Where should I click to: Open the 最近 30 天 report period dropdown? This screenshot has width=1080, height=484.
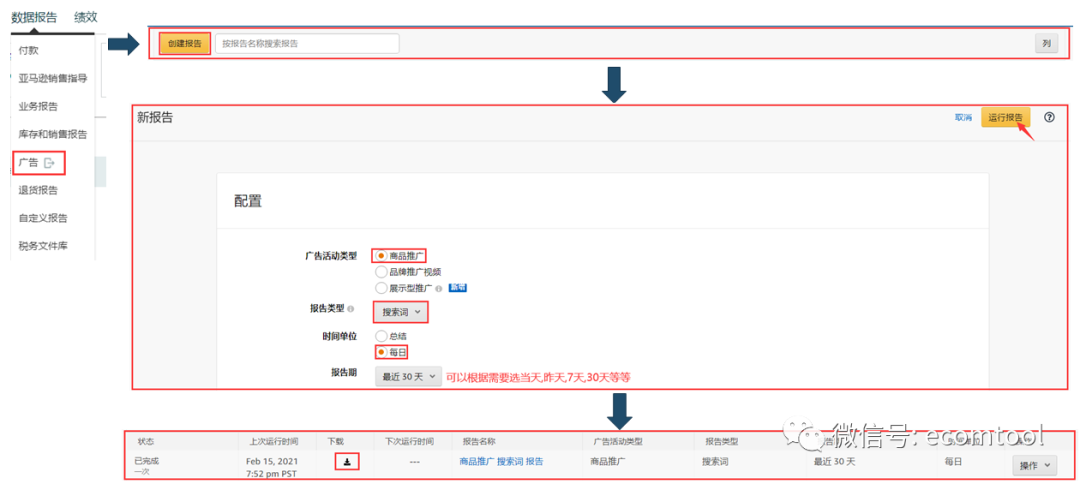408,377
